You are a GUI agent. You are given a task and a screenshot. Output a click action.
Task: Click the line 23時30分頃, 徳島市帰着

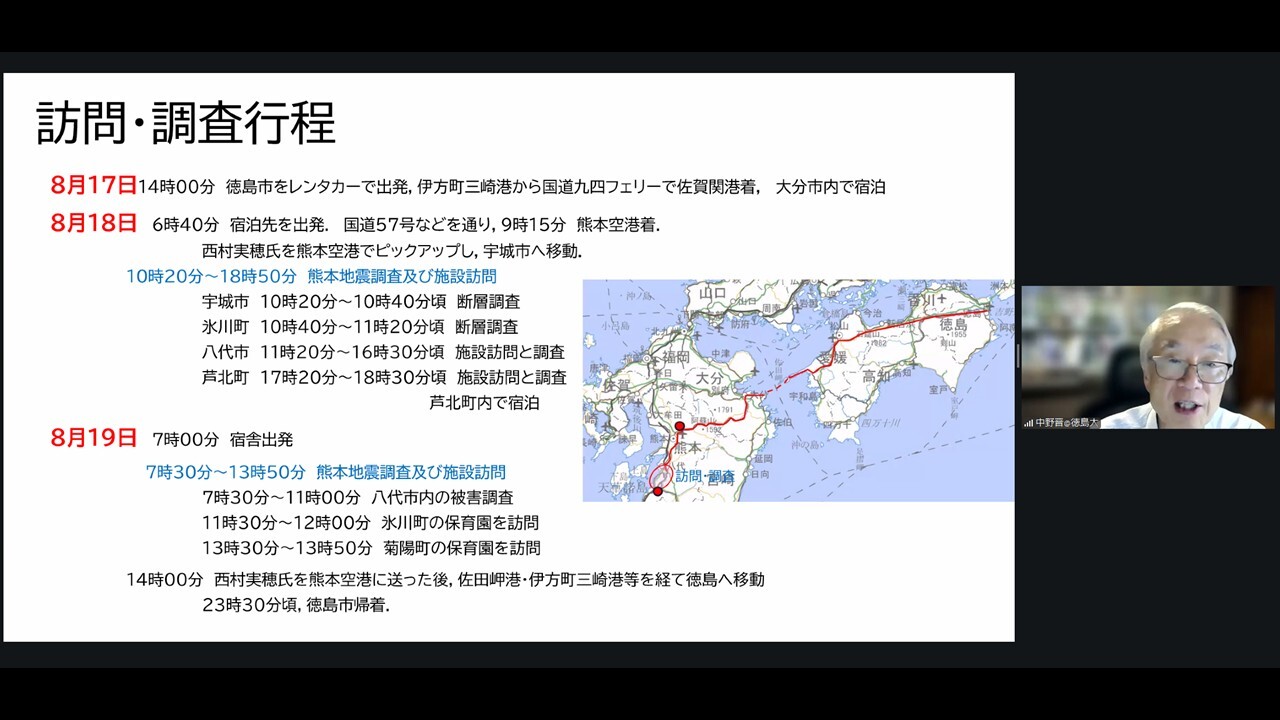pyautogui.click(x=296, y=605)
